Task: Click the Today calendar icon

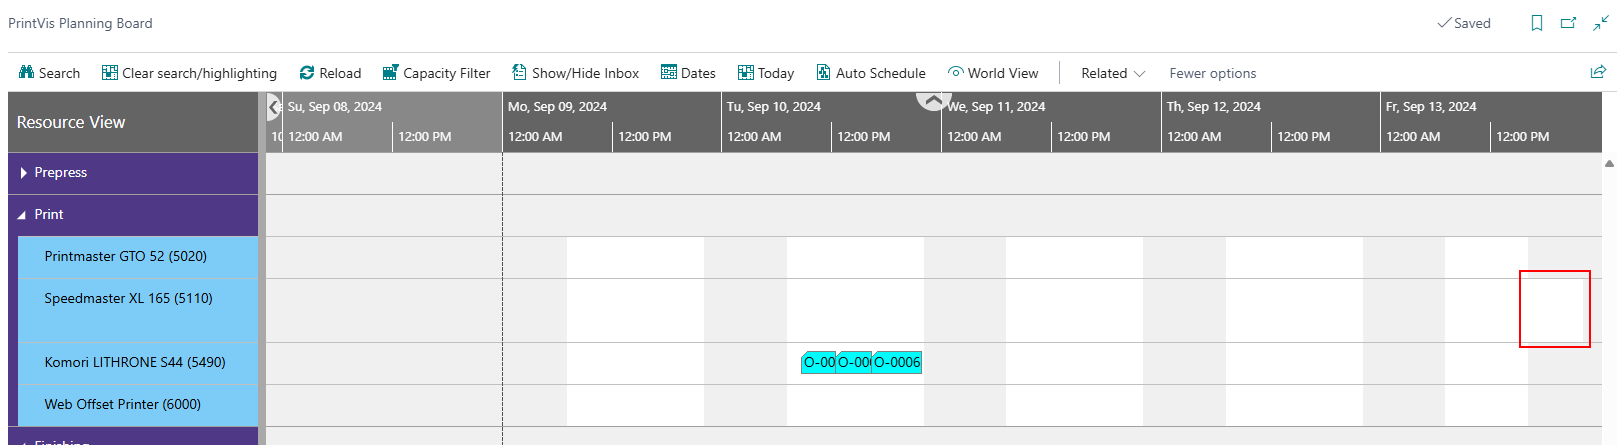Action: click(x=746, y=72)
